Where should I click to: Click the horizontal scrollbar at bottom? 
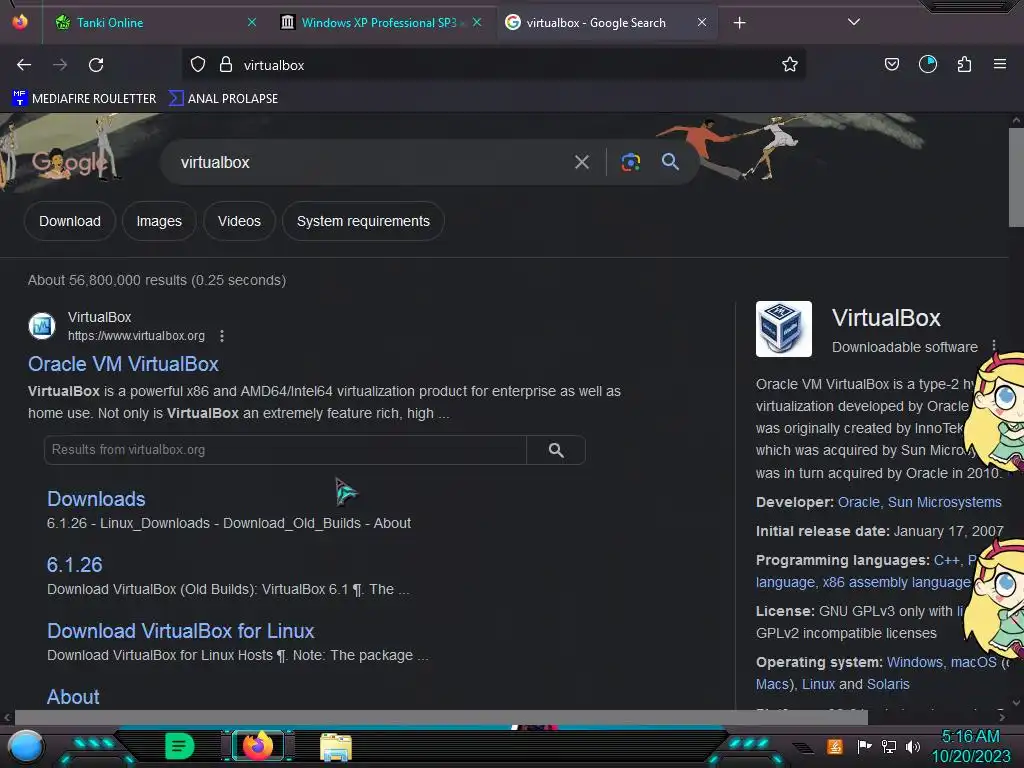click(441, 717)
